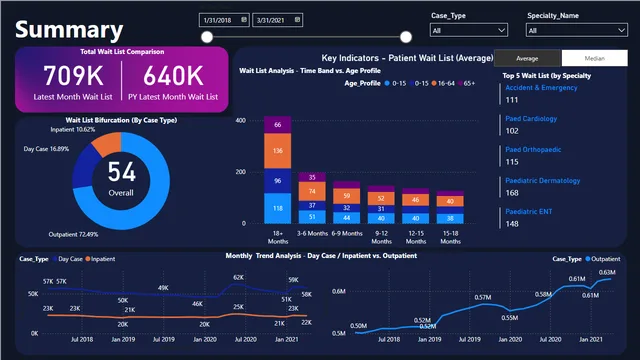
Task: Click the start date field 1/31/2018
Action: pos(224,20)
